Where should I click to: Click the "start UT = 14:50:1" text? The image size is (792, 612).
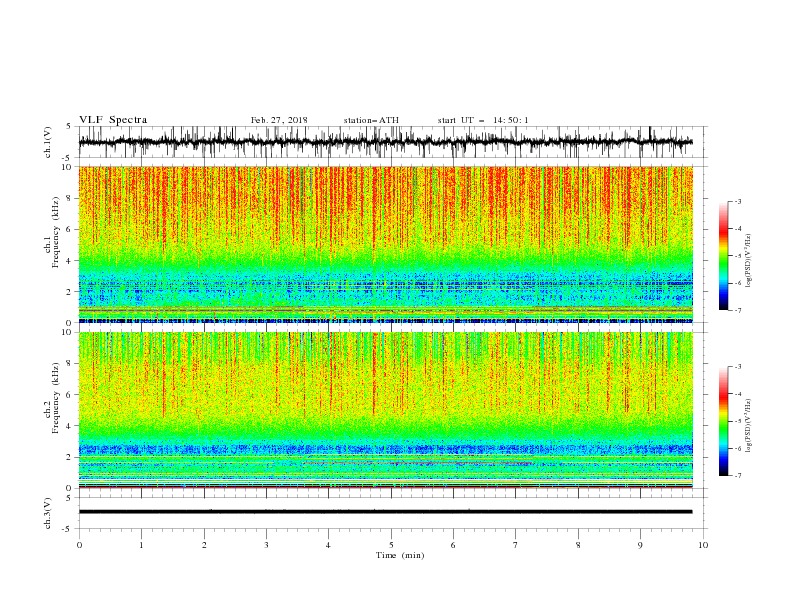point(483,120)
